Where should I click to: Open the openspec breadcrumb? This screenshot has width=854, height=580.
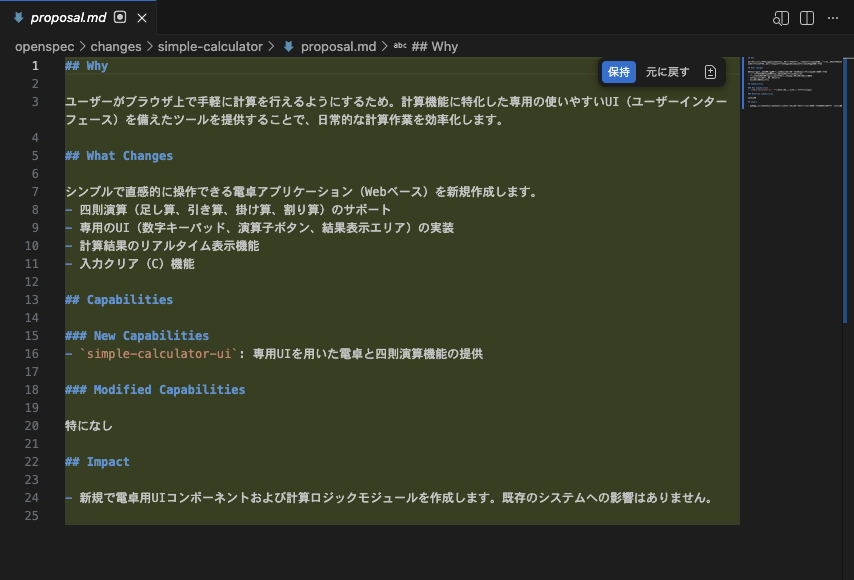[x=45, y=47]
